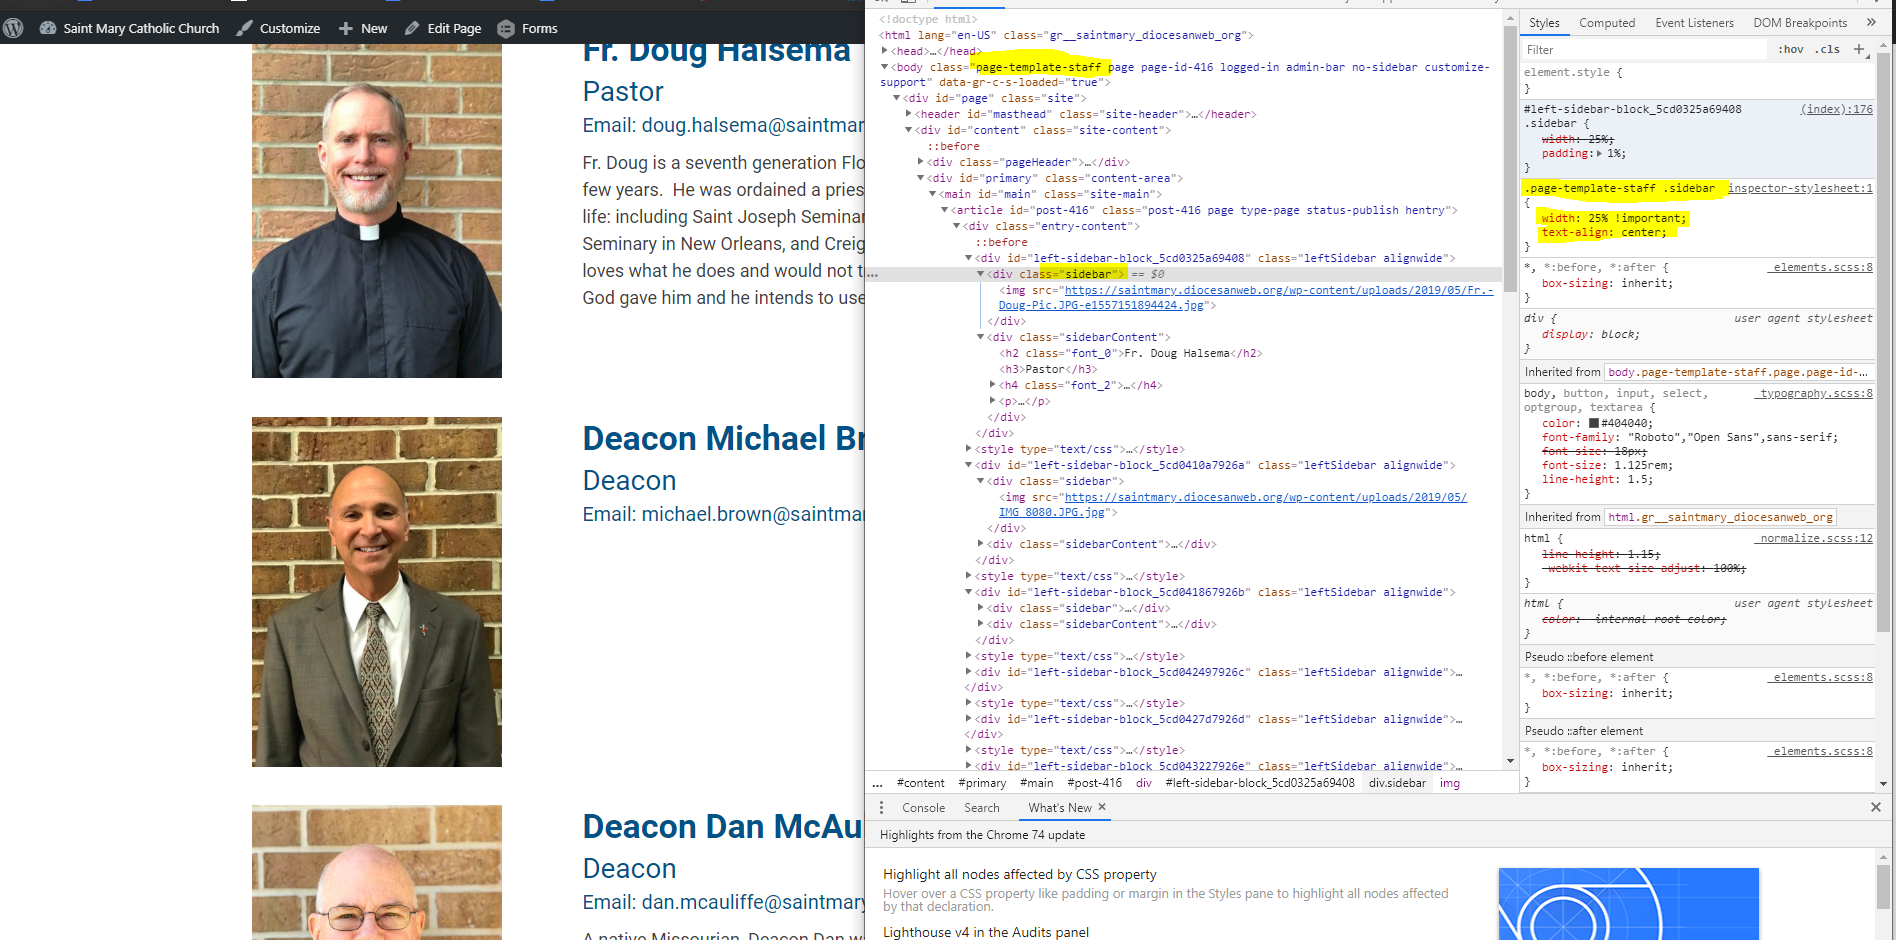Close the DevTools bottom drawer
The image size is (1896, 940).
1875,807
